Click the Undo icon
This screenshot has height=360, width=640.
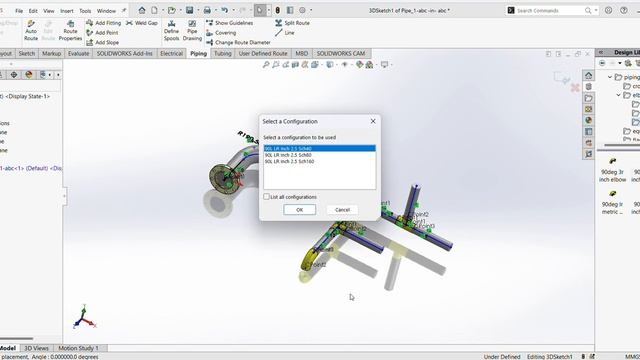[x=224, y=10]
